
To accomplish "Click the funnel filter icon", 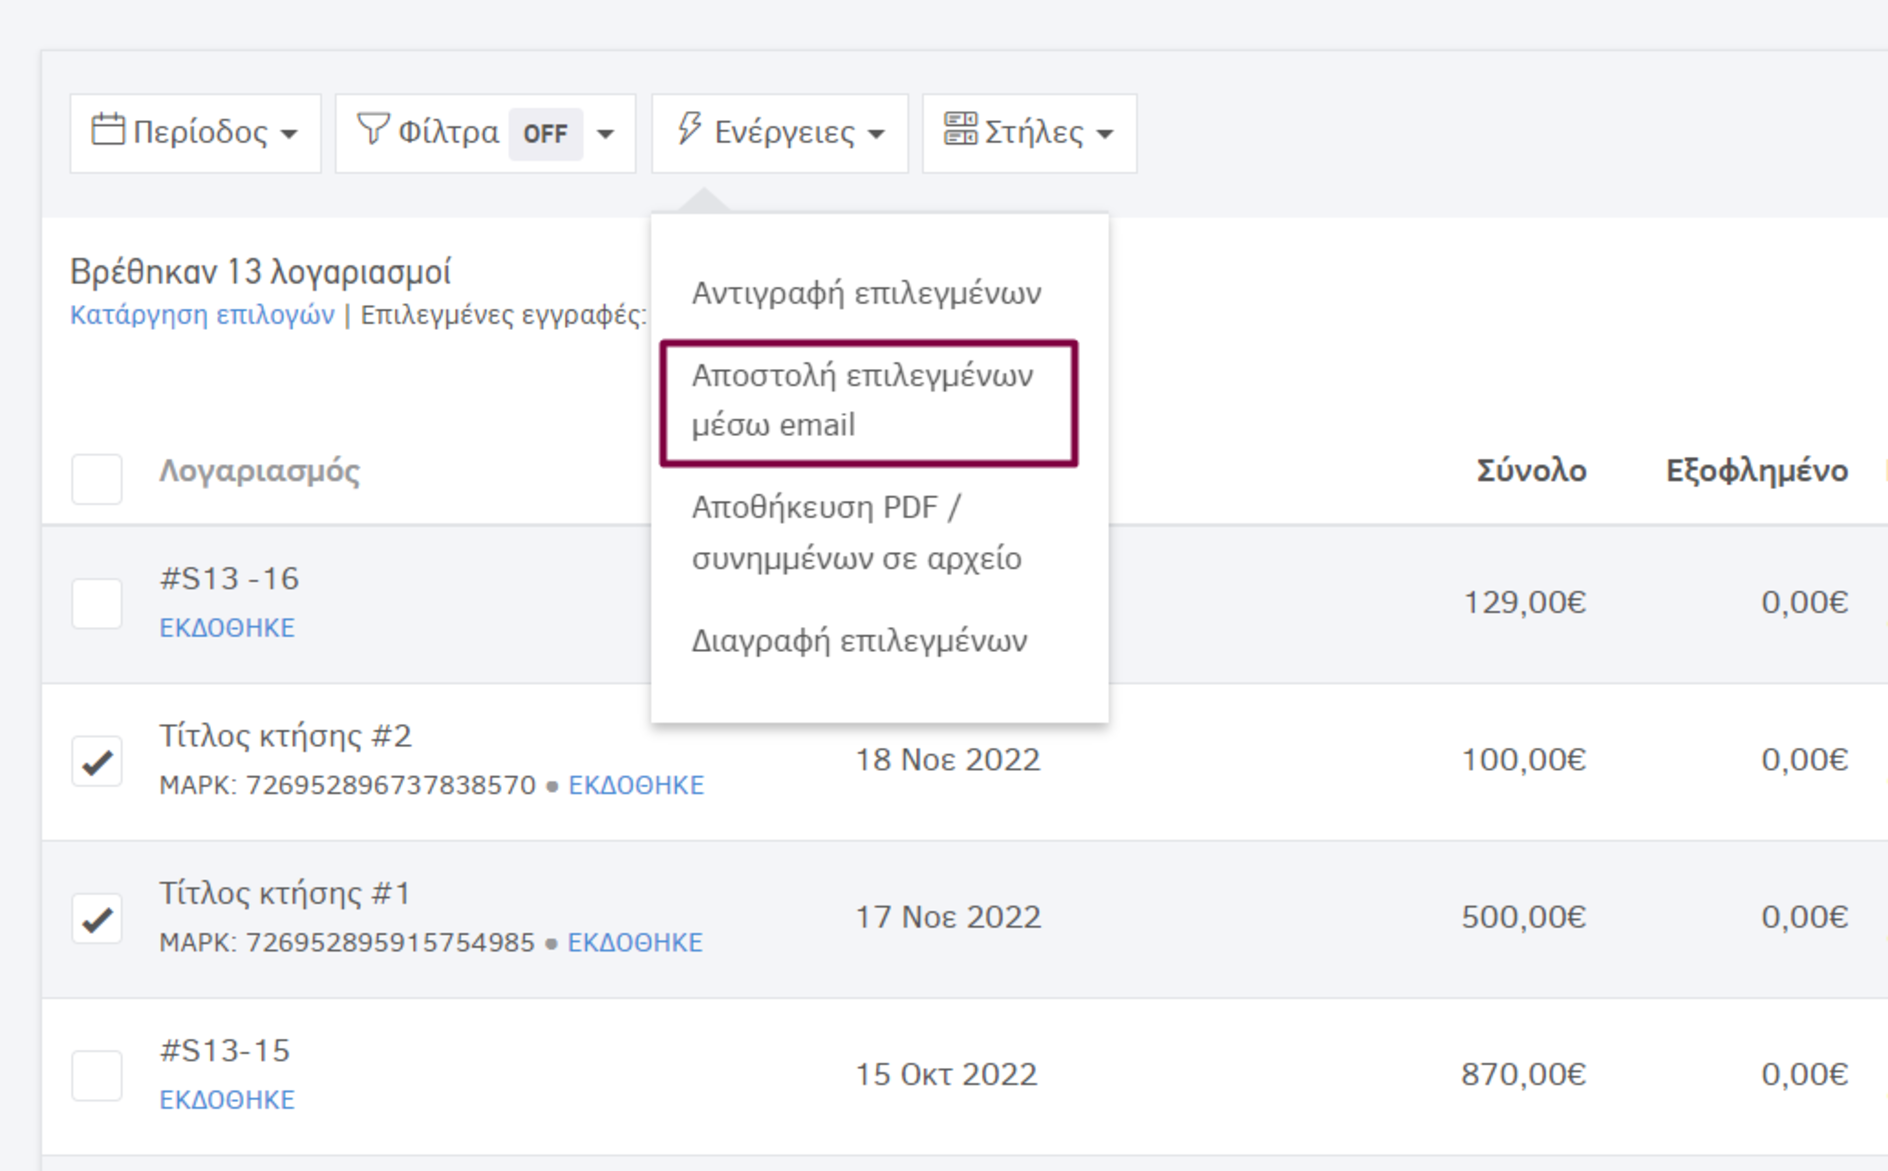I will [x=372, y=129].
